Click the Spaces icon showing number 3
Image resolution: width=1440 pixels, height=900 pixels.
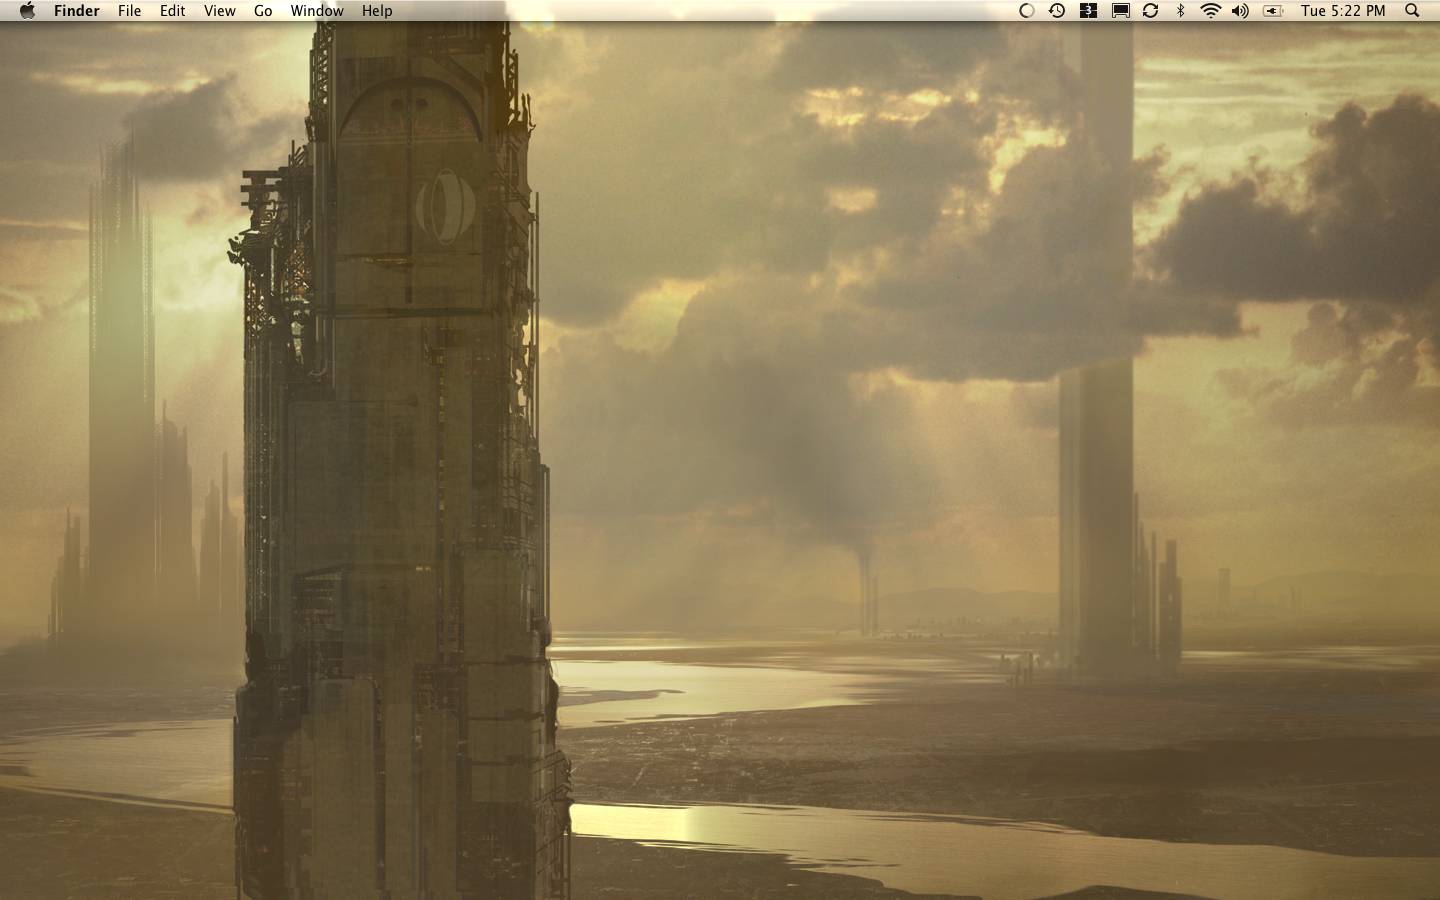[x=1088, y=10]
